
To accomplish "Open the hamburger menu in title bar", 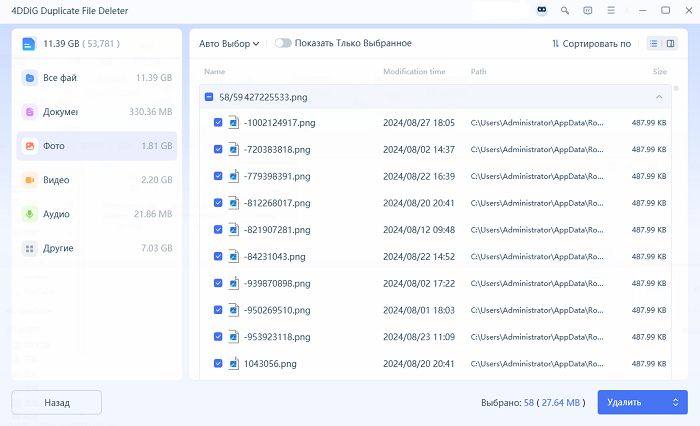I will tap(611, 10).
